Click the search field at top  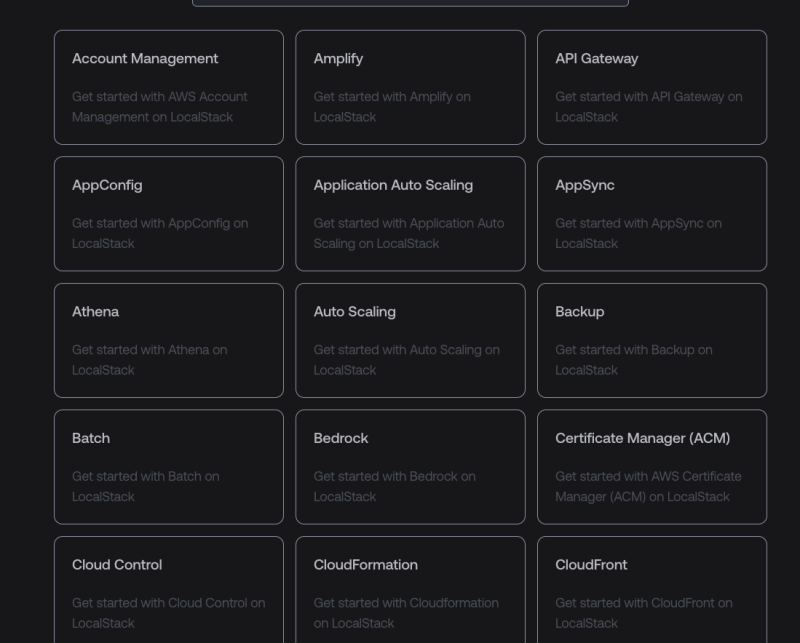point(410,3)
